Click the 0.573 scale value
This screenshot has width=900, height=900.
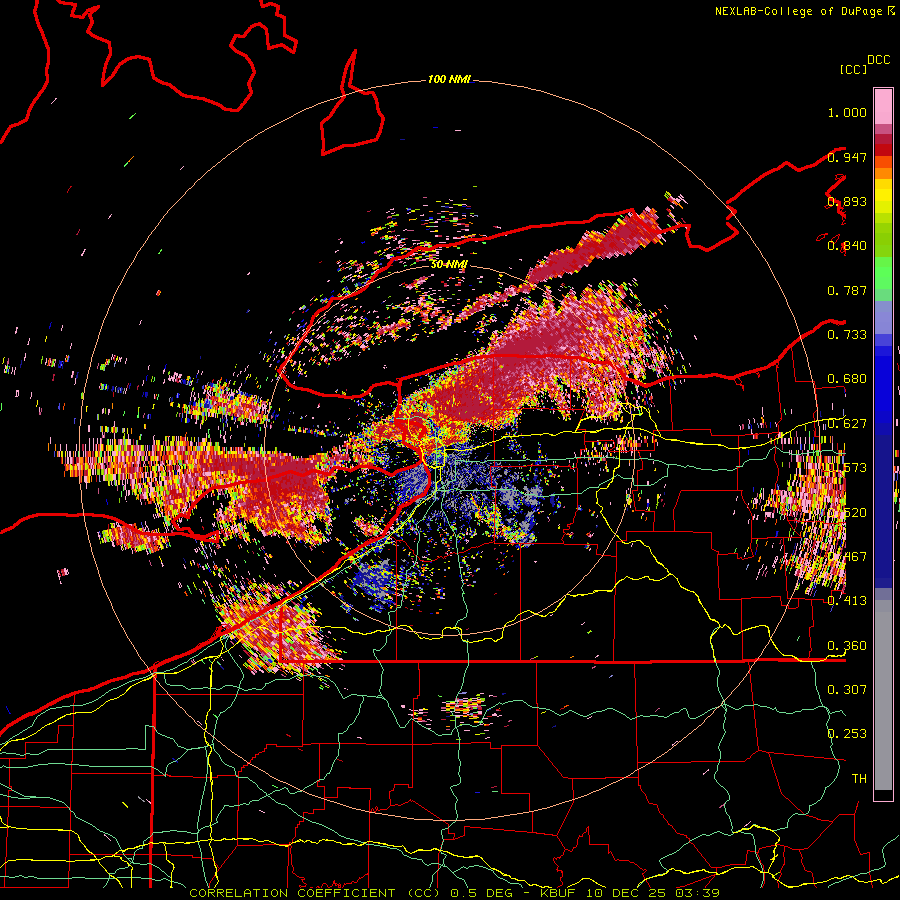(x=847, y=468)
